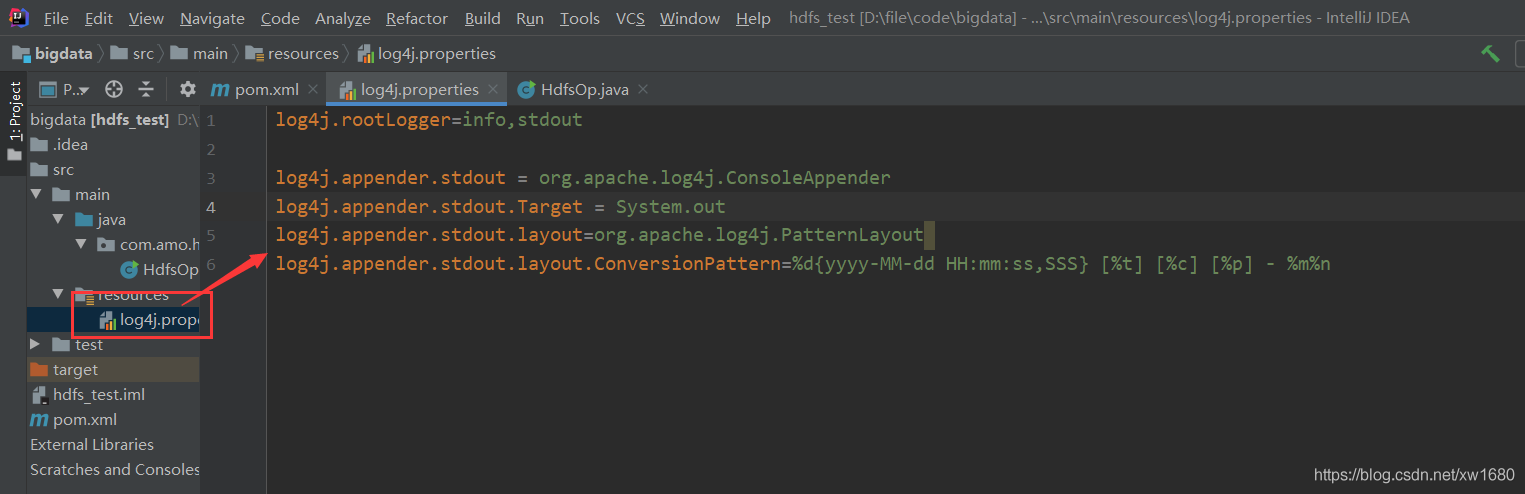Click line 1 text log4j.rootLogger=info,stdout
This screenshot has width=1525, height=494.
coord(429,120)
